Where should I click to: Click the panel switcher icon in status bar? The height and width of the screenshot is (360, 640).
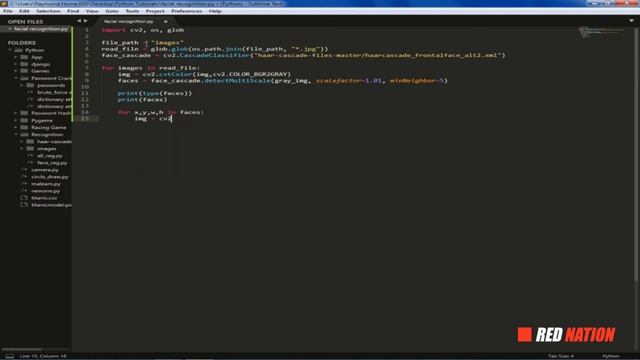click(x=10, y=356)
